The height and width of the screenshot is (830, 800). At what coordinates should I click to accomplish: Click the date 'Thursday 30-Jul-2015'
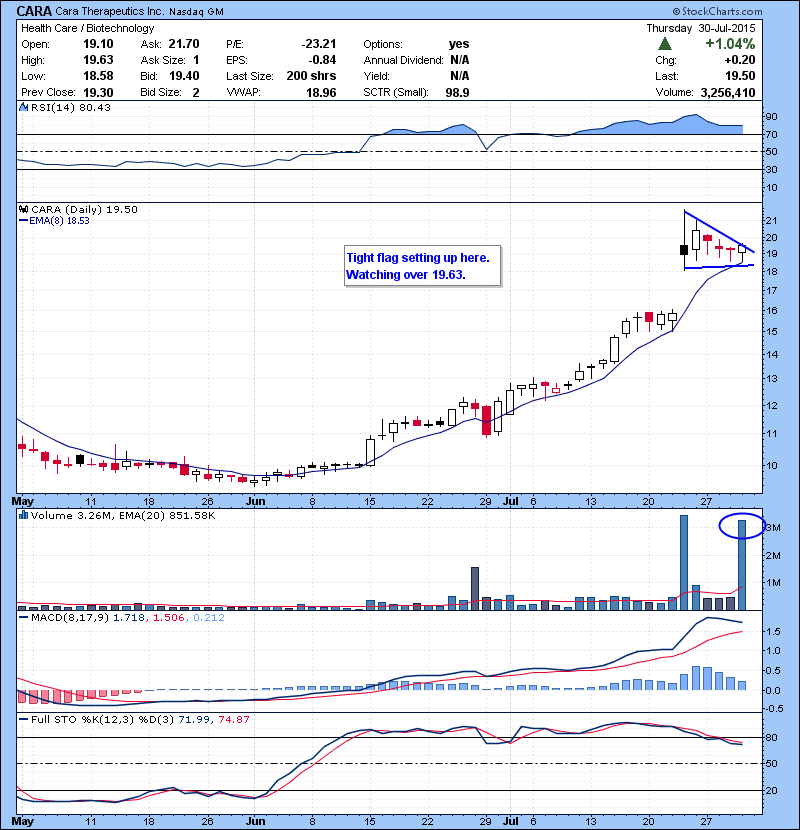700,28
